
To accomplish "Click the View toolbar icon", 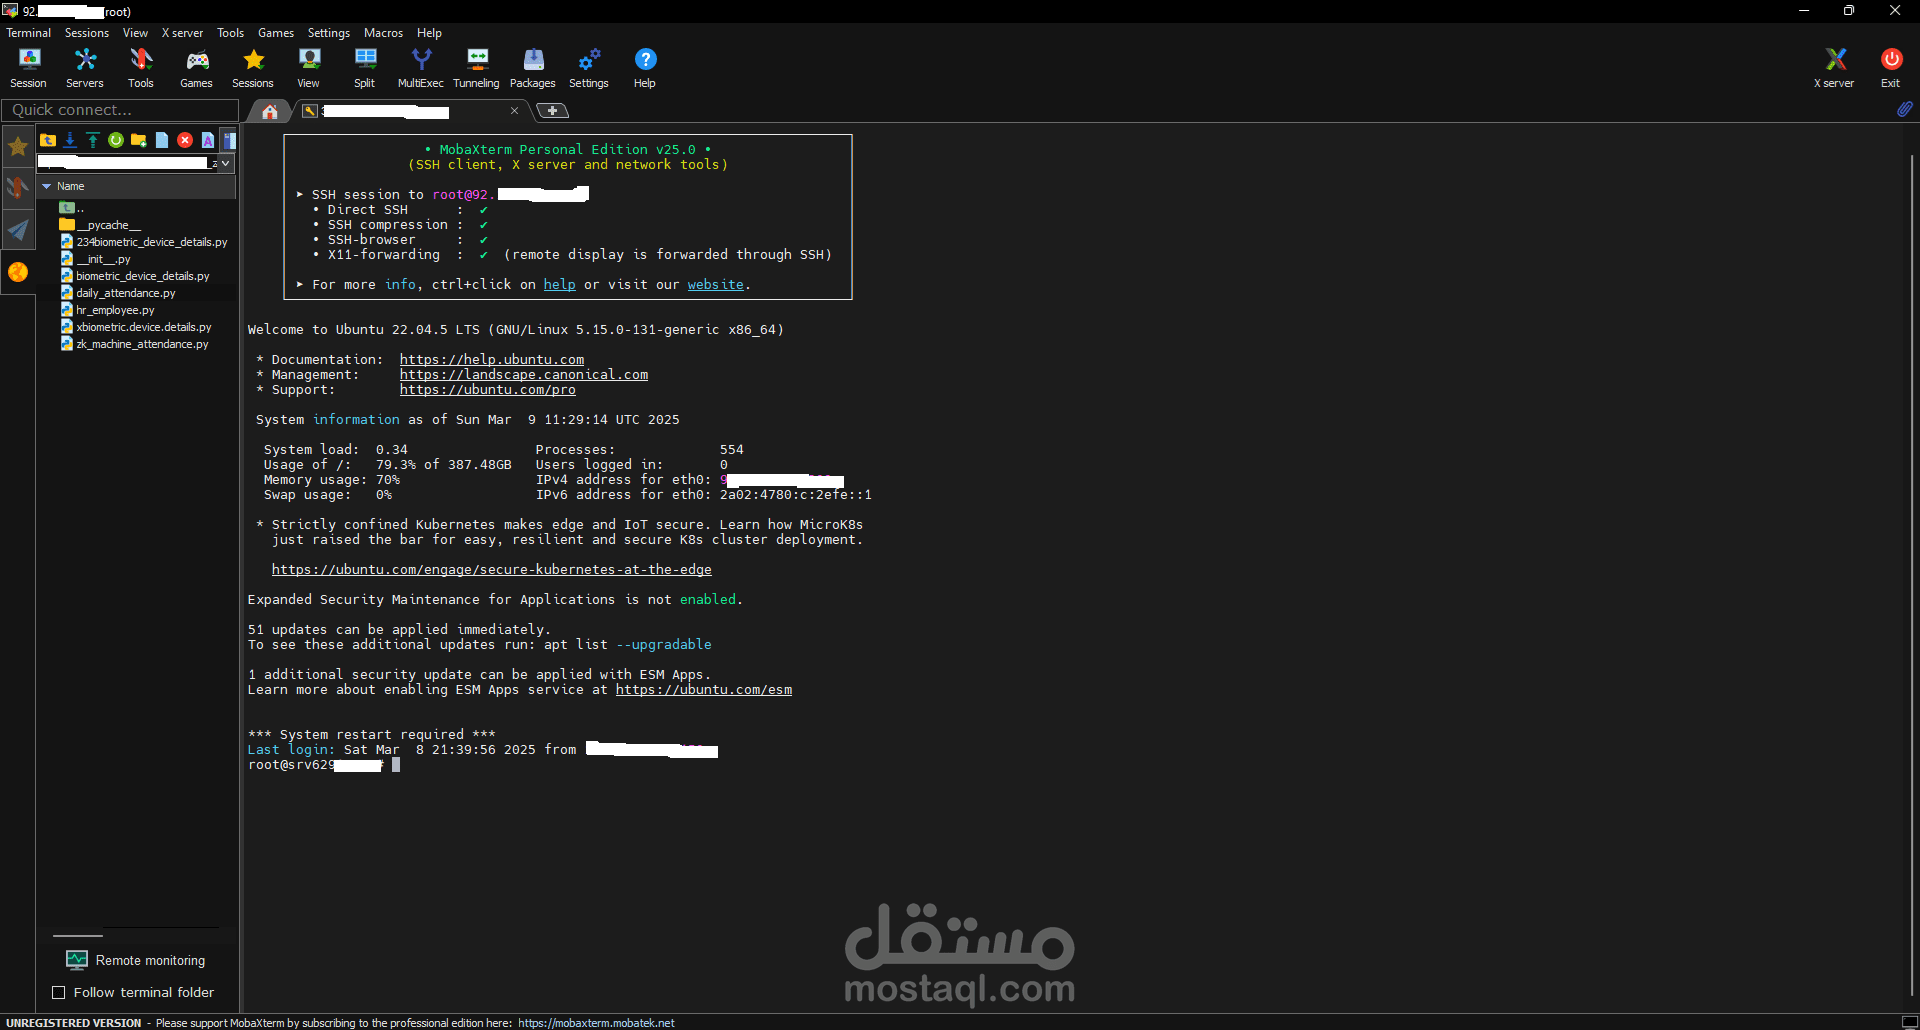I will (309, 68).
